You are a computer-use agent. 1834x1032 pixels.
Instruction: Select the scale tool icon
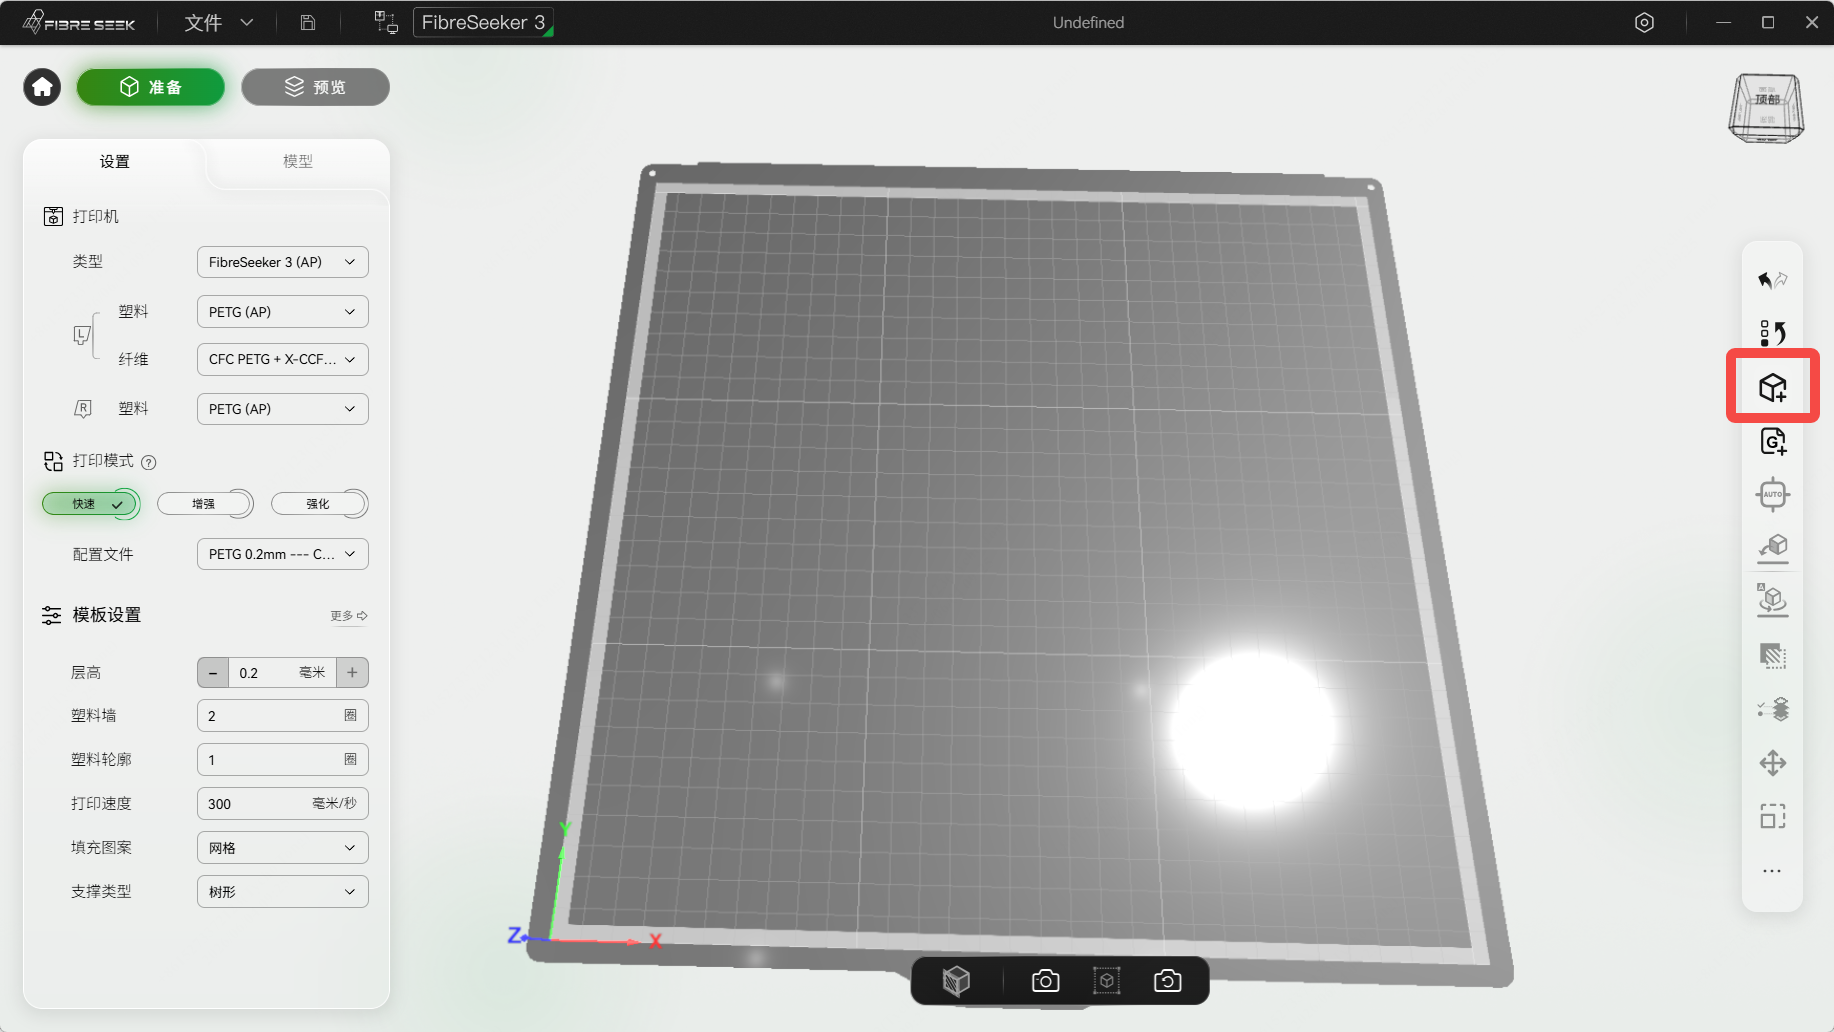1772,817
